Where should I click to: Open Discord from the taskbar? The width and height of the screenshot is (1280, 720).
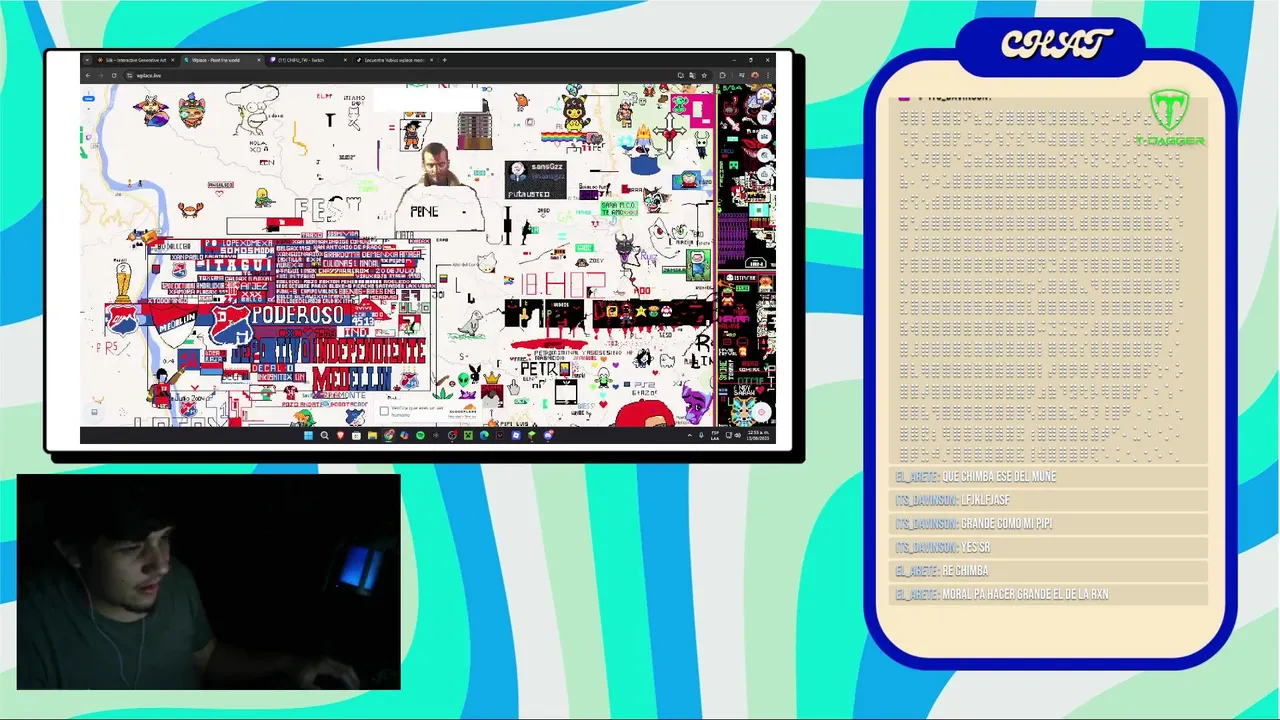point(548,436)
